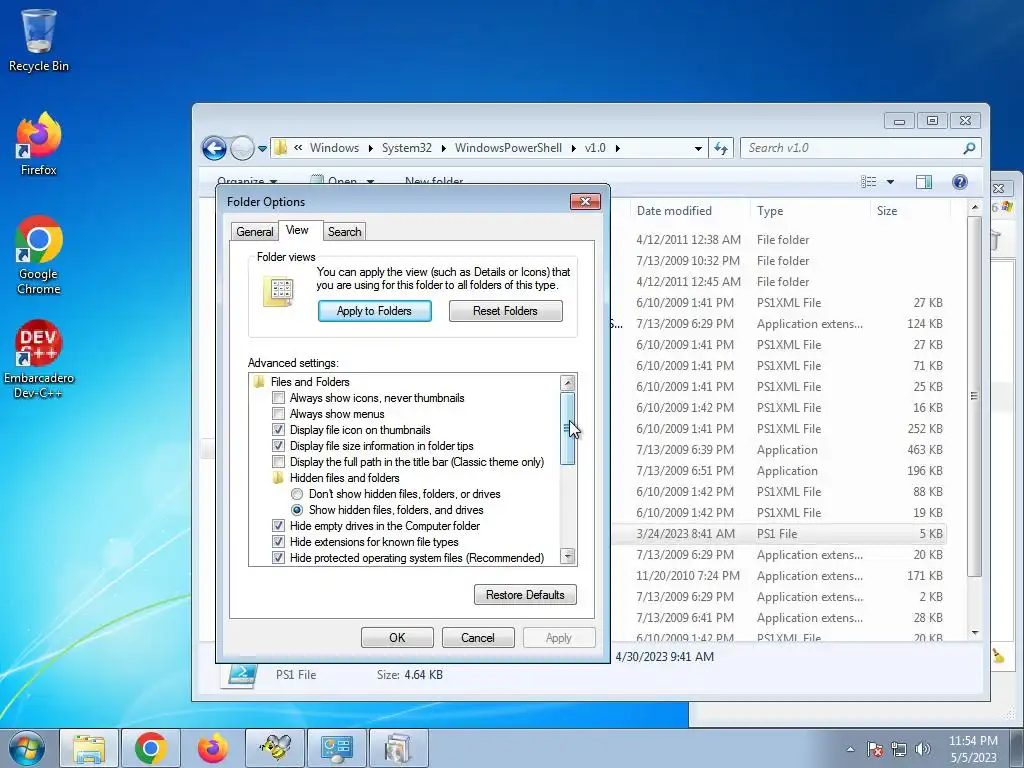Select the View tab
The height and width of the screenshot is (768, 1024).
pos(297,230)
